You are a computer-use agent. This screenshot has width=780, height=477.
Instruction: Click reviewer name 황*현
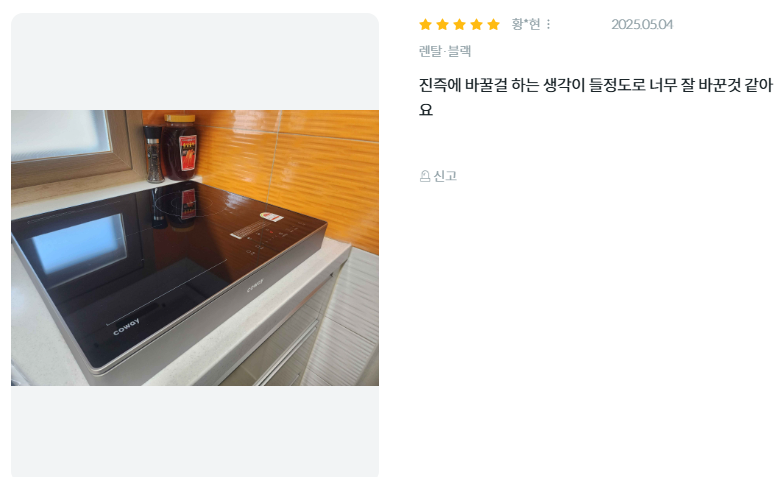[526, 24]
